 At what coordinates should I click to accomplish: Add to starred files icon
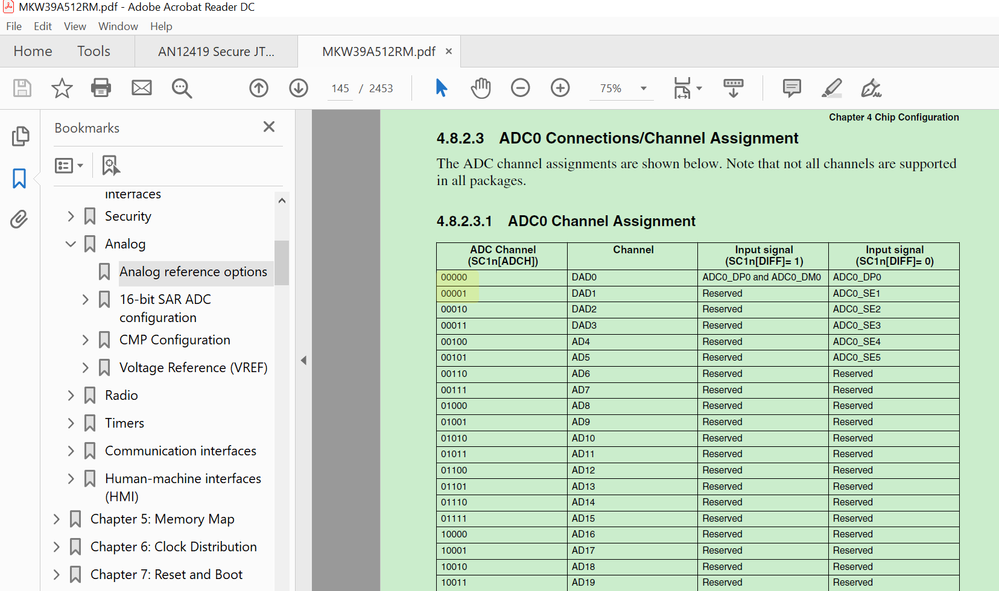coord(62,88)
